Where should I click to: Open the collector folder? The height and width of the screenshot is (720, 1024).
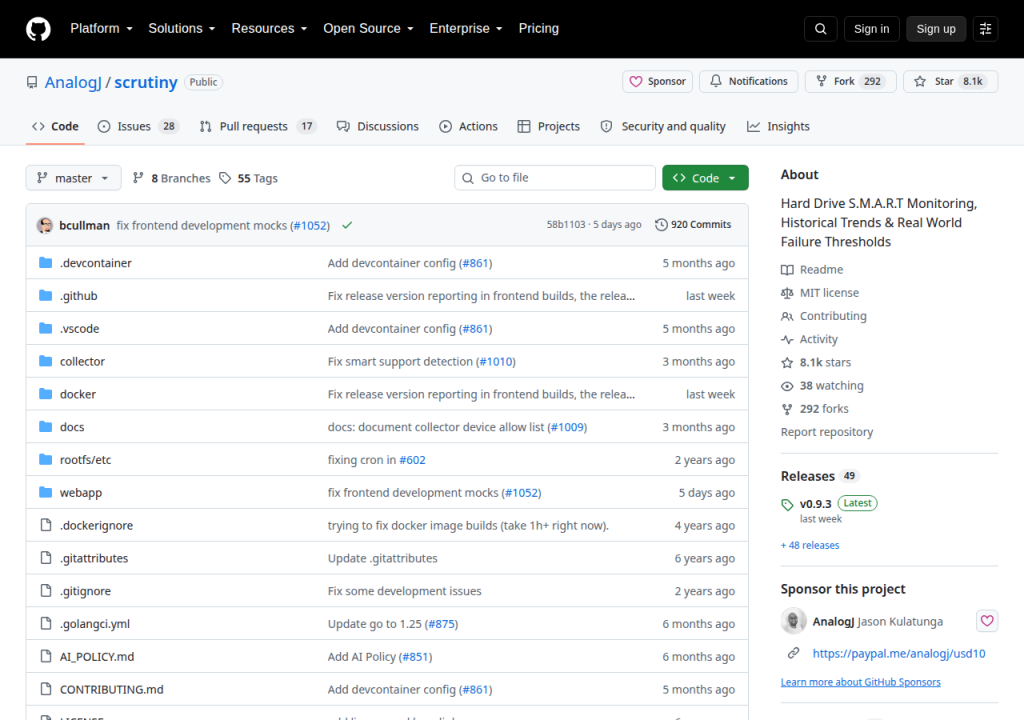tap(82, 361)
